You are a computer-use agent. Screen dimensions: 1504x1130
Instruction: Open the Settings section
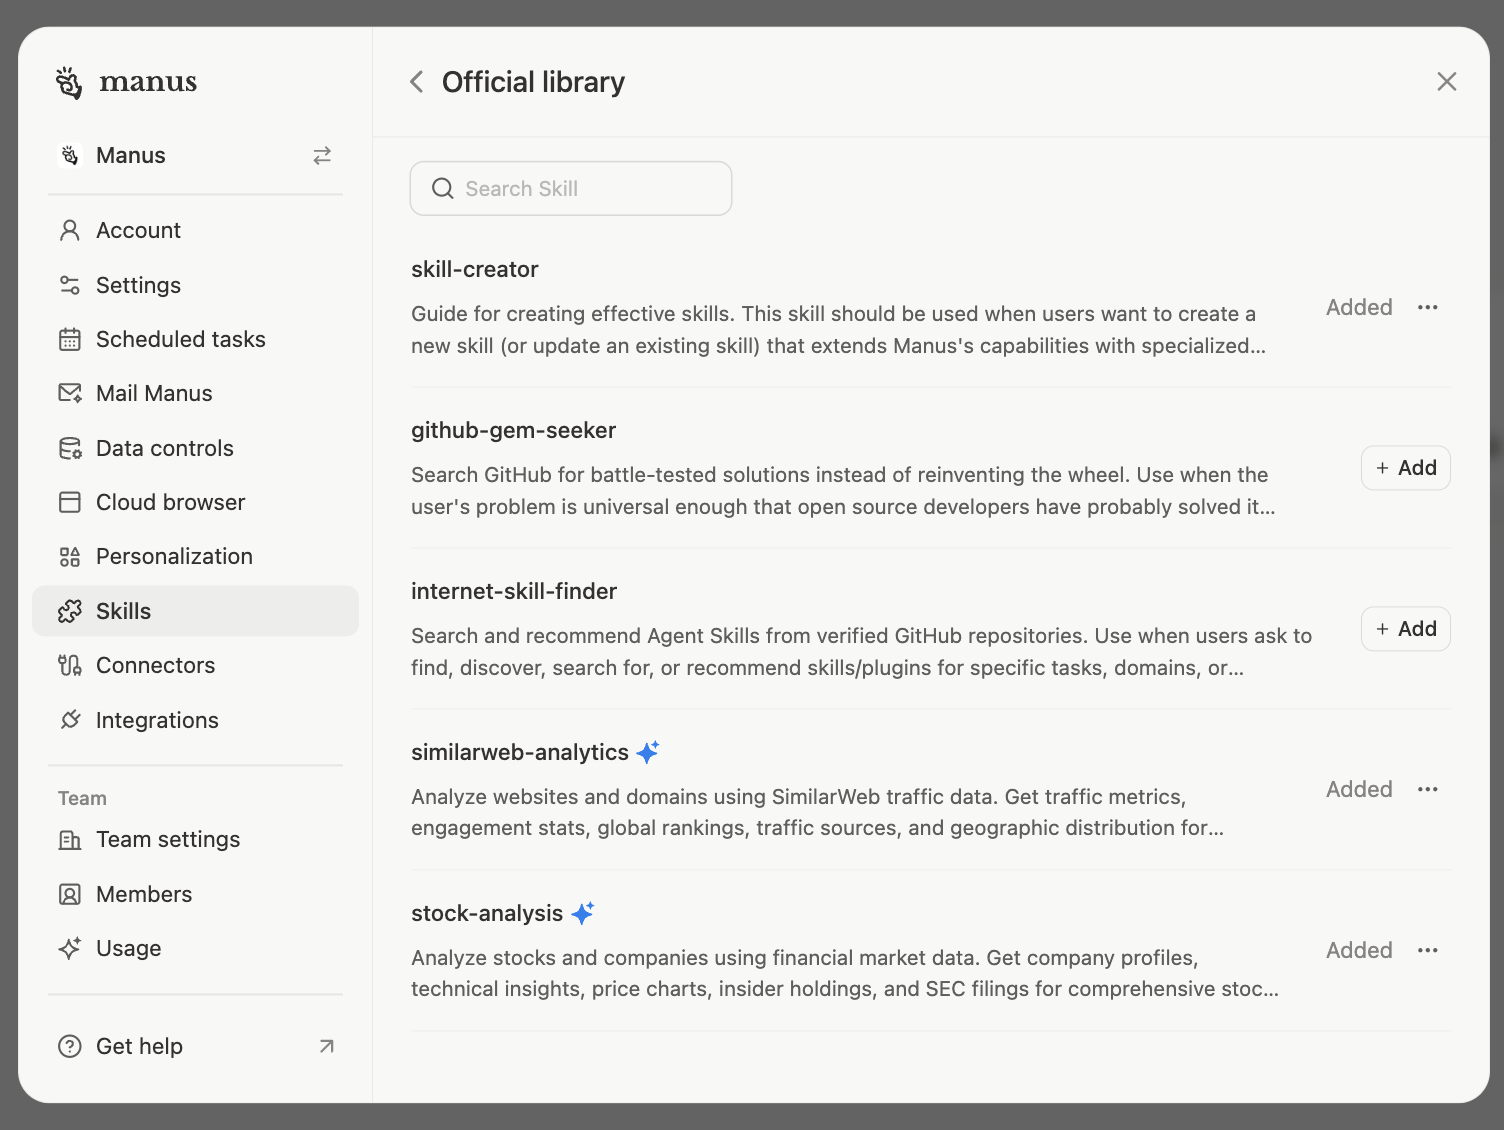pos(195,285)
